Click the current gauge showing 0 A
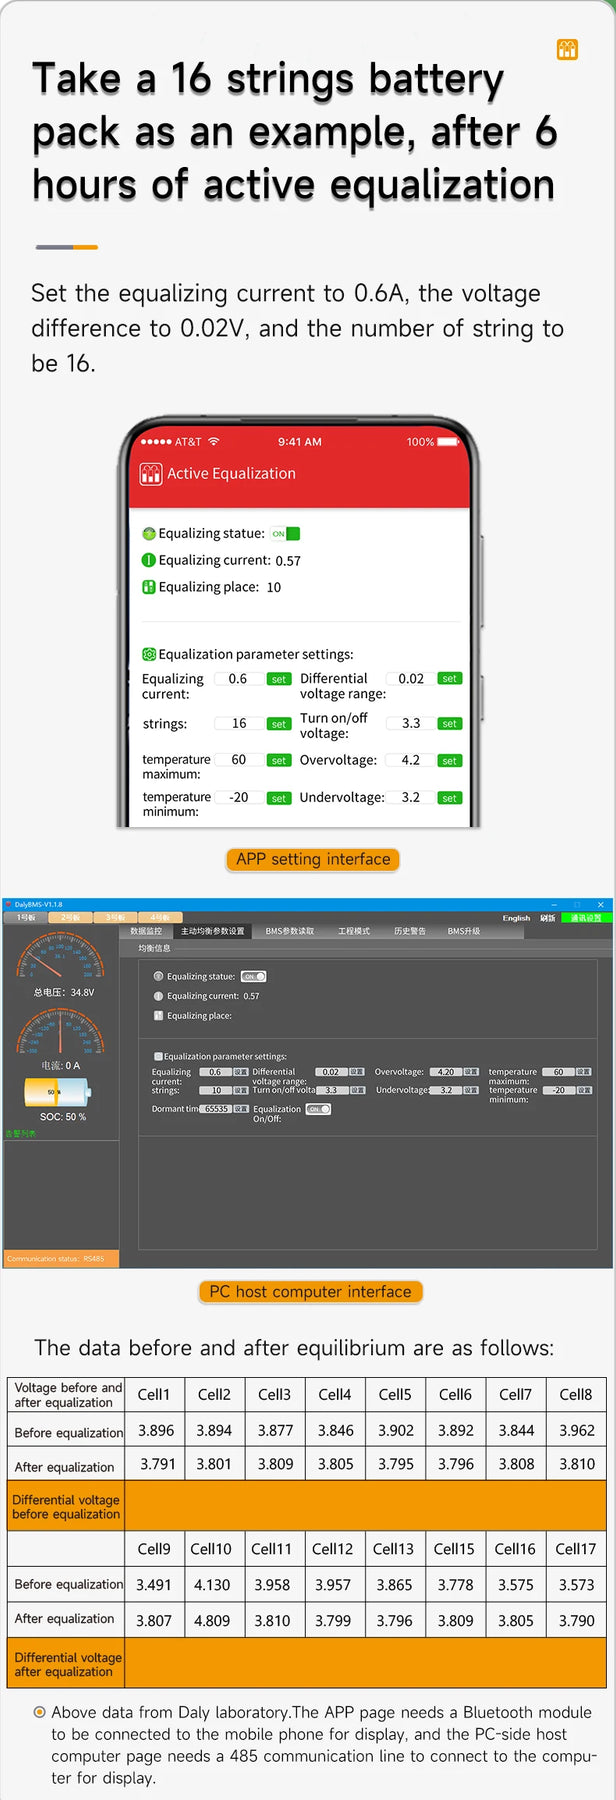The height and width of the screenshot is (1800, 616). click(61, 1032)
